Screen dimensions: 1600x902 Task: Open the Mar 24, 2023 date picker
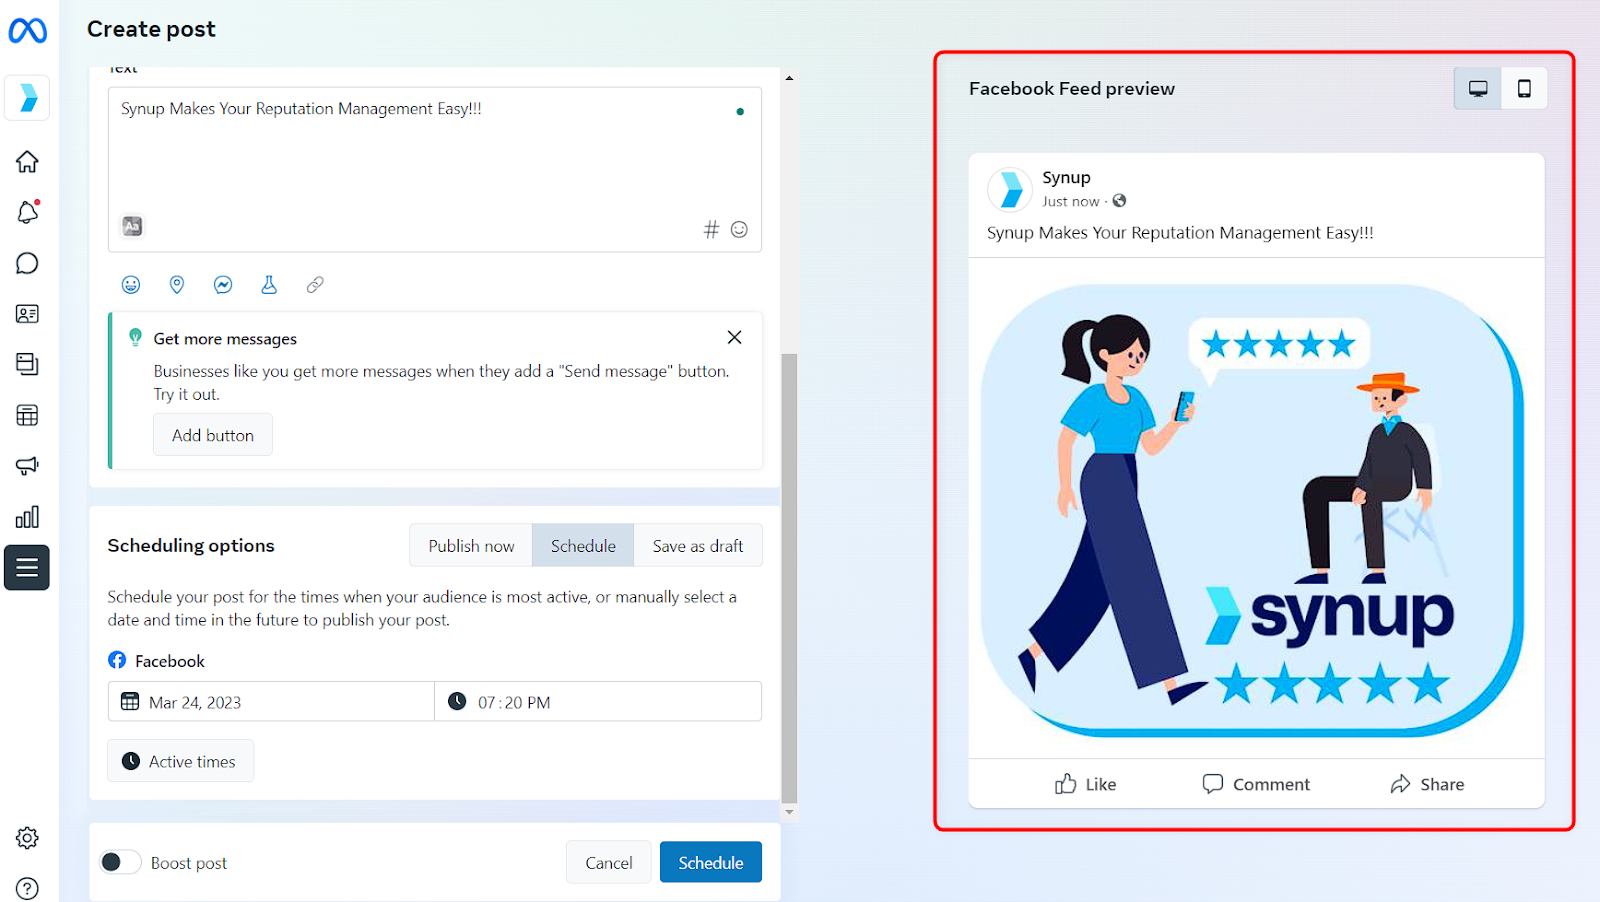[x=270, y=701]
